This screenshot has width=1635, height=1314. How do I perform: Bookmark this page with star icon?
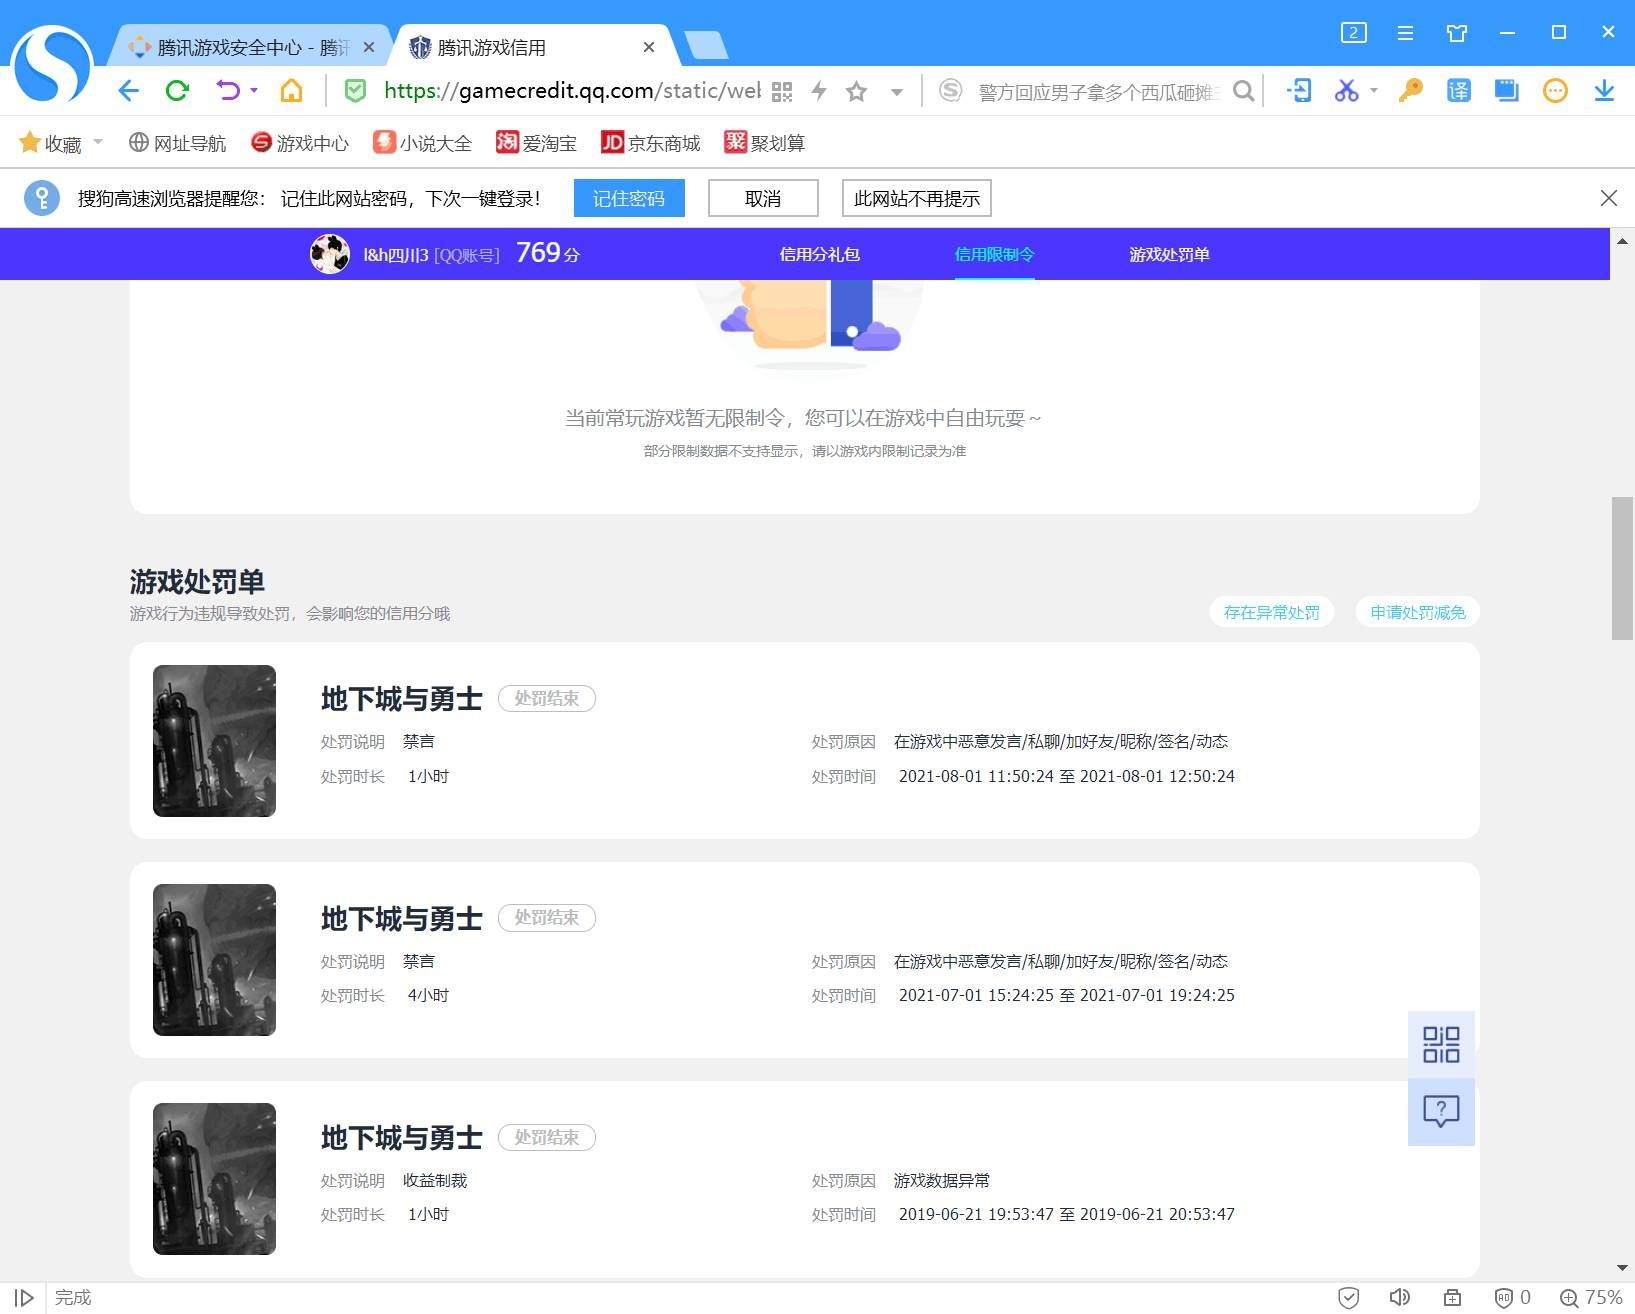click(857, 92)
